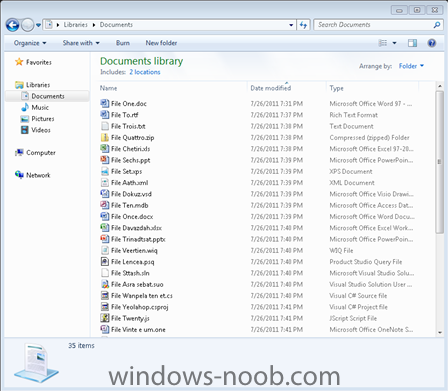Viewport: 448px width, 391px height.
Task: Select the File Wanpela ten et.cs icon
Action: click(105, 296)
